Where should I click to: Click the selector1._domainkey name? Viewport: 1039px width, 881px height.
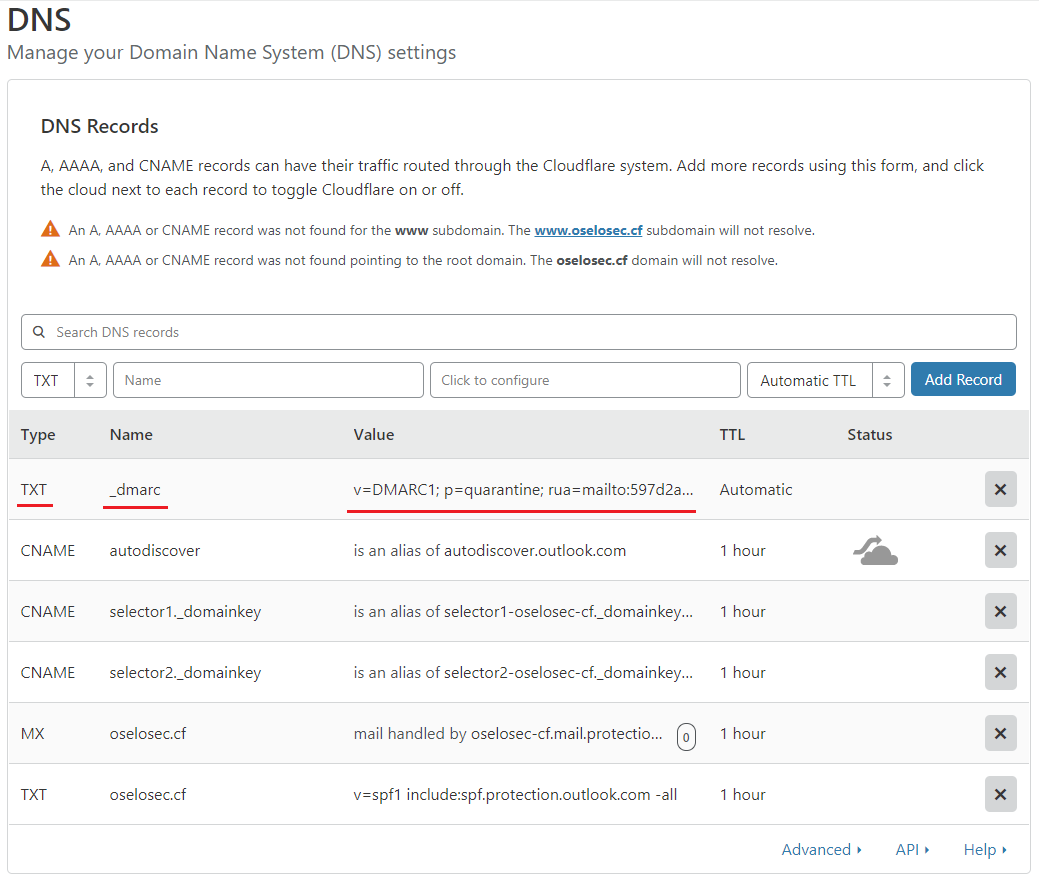tap(185, 611)
